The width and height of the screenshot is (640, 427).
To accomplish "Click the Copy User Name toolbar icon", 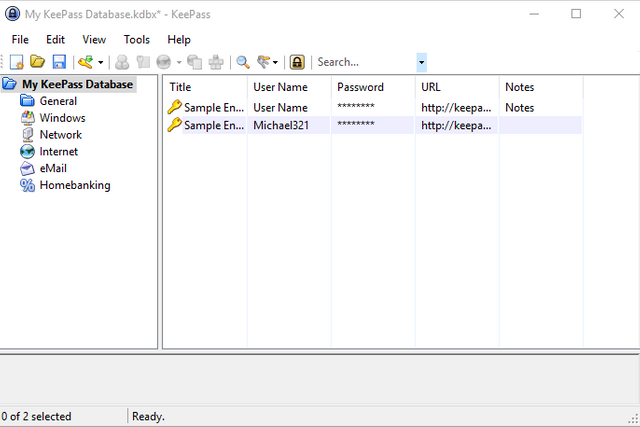I will click(122, 62).
